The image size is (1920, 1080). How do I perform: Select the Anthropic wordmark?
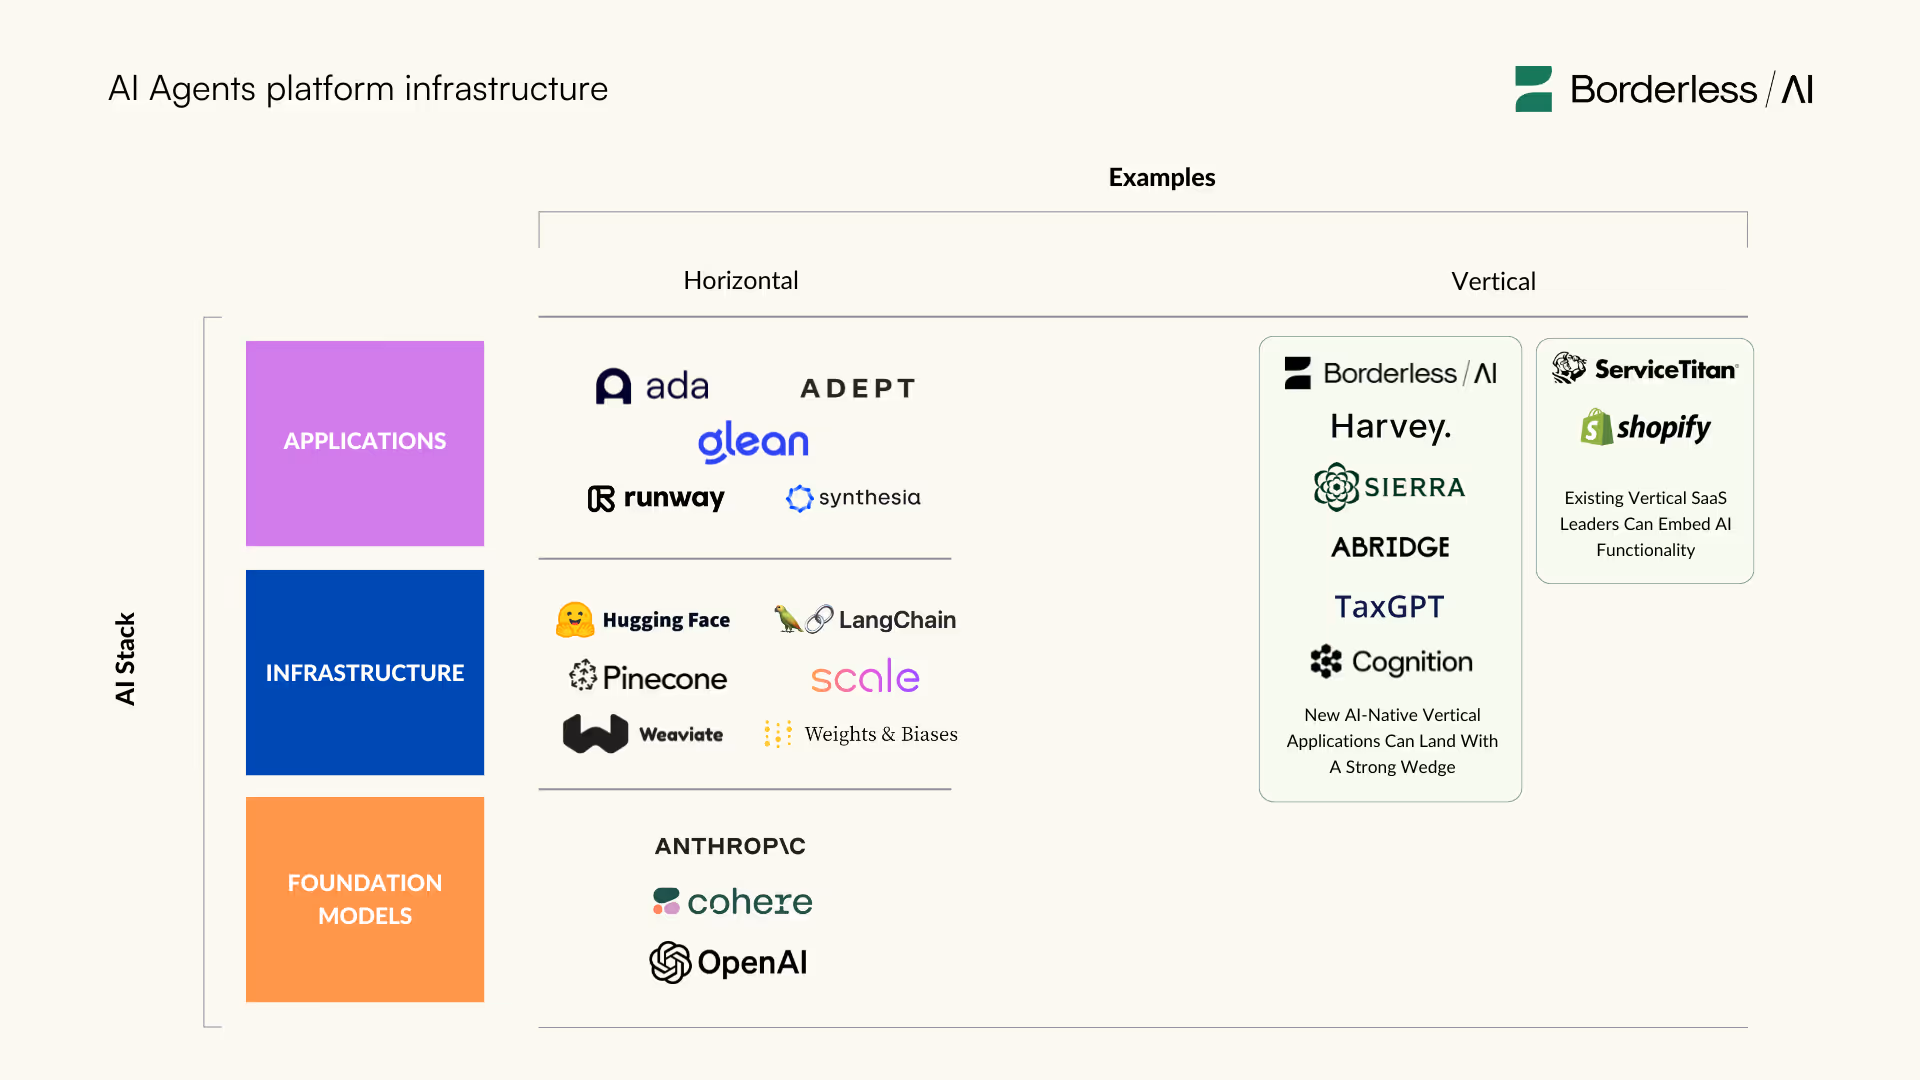[730, 846]
